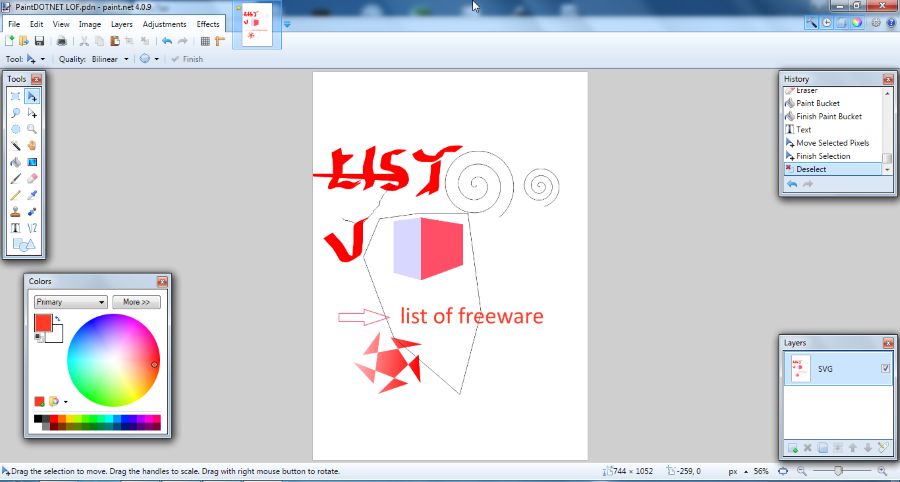Select the Lasso Select tool

tap(15, 113)
